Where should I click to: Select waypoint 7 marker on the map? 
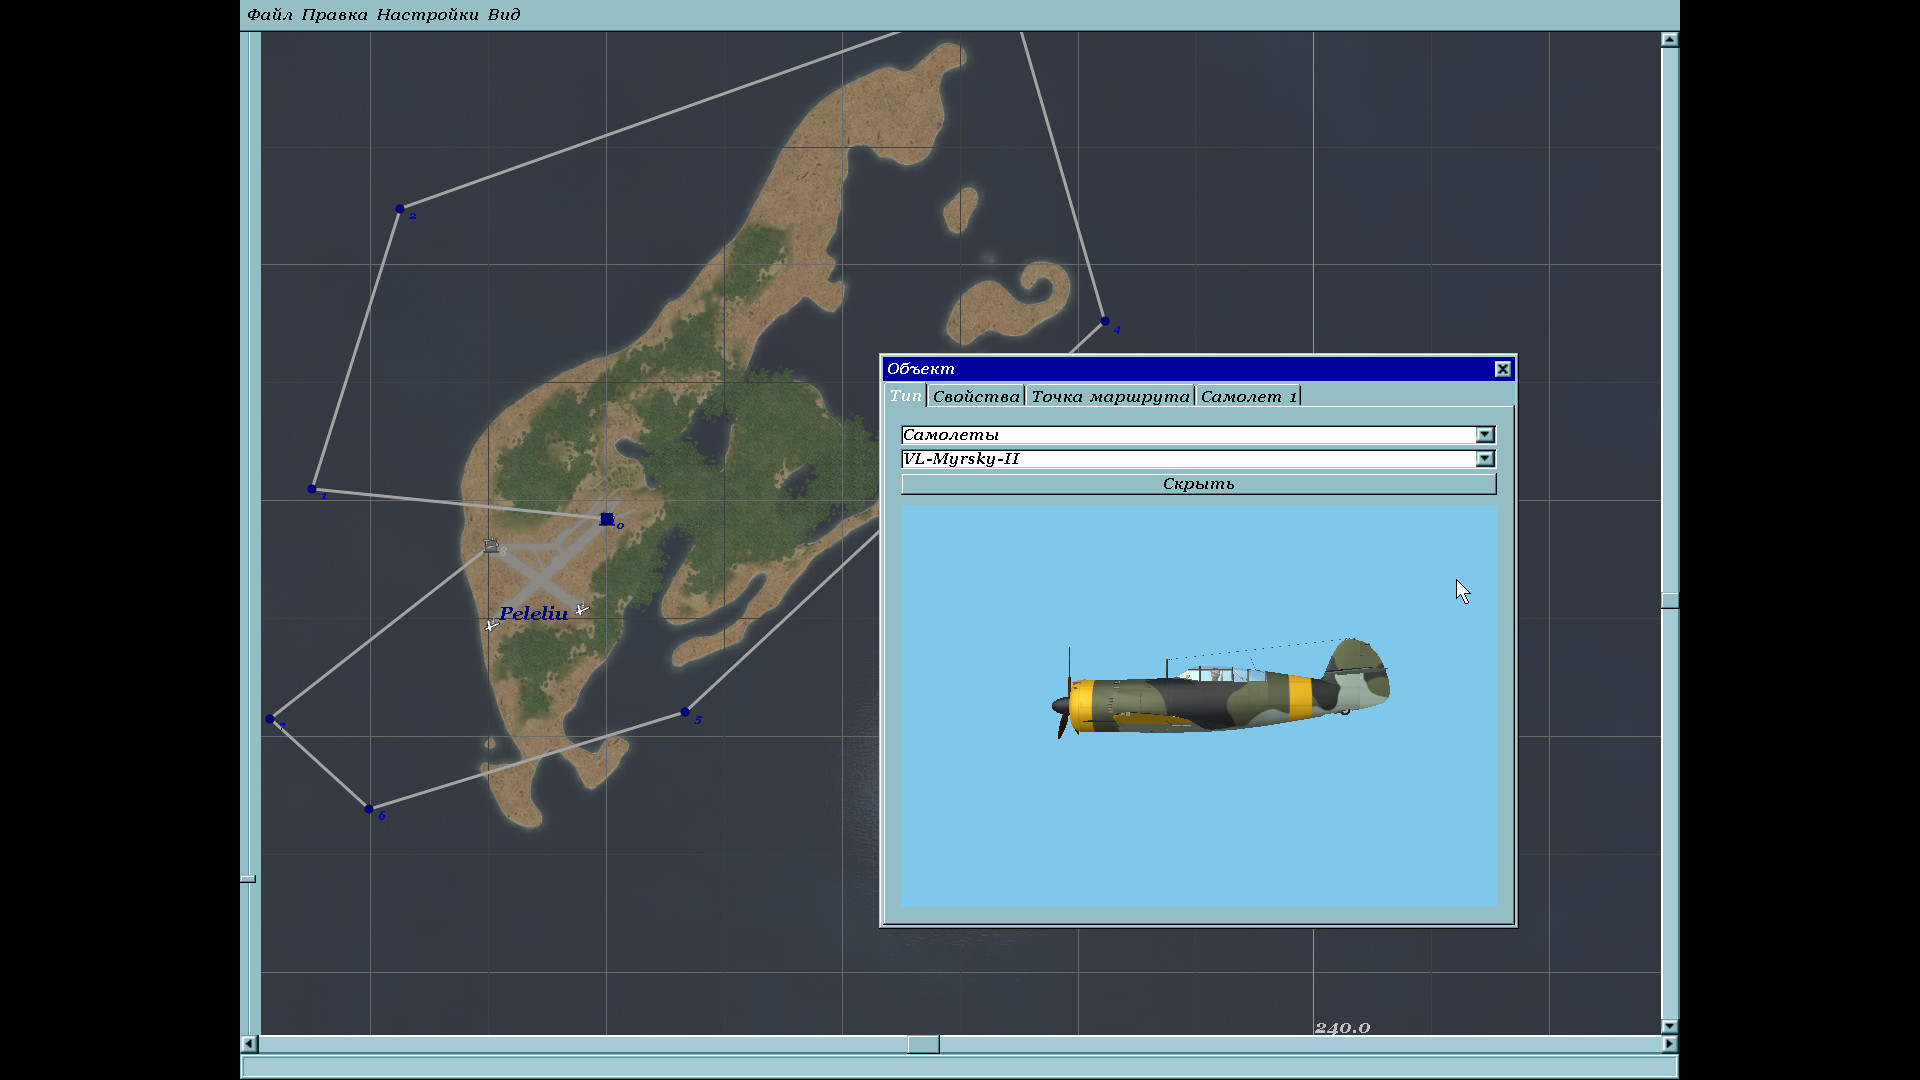pos(270,719)
